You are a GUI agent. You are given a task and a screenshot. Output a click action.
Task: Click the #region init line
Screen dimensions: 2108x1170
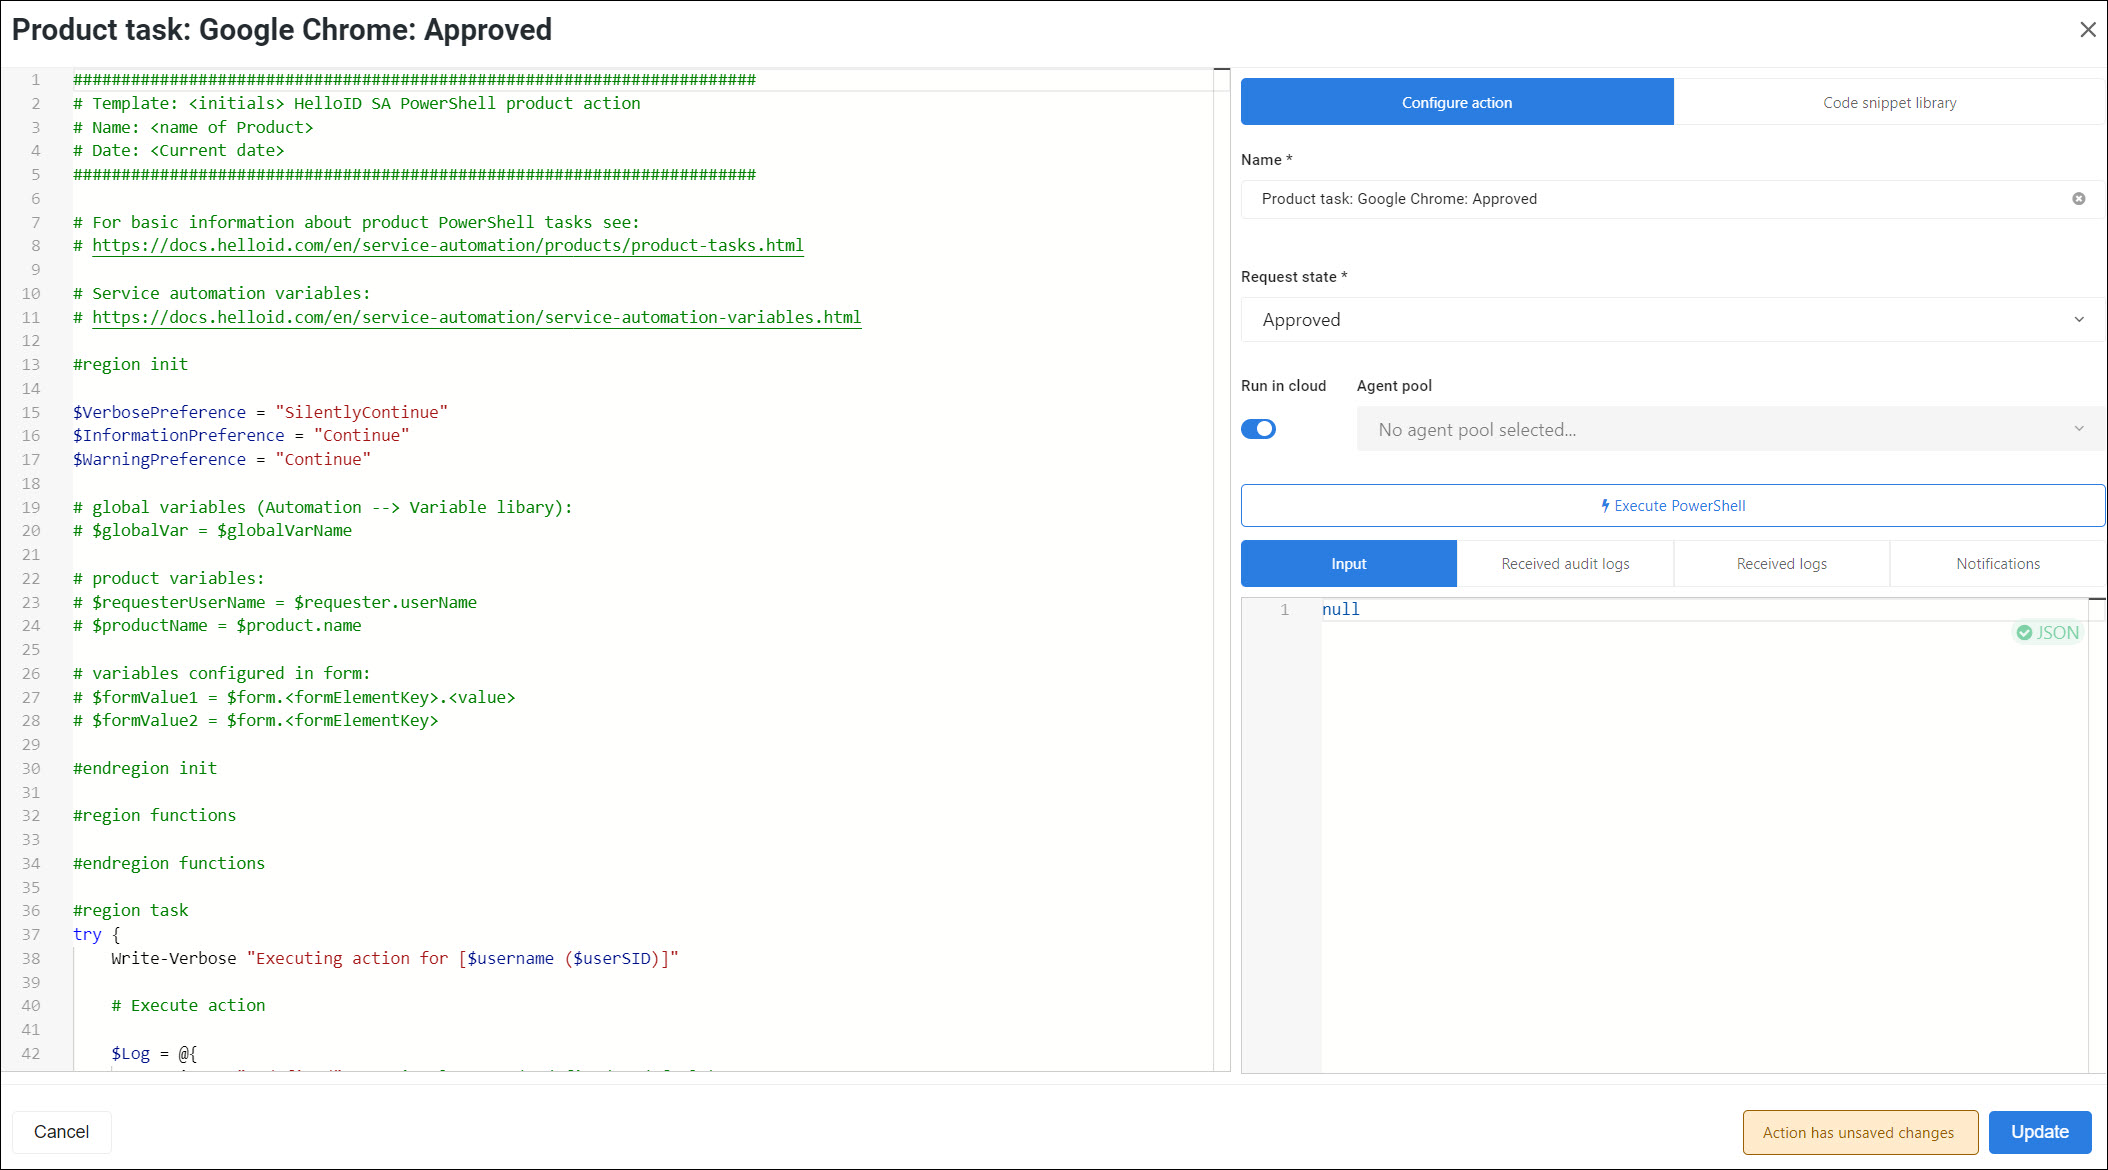point(130,365)
